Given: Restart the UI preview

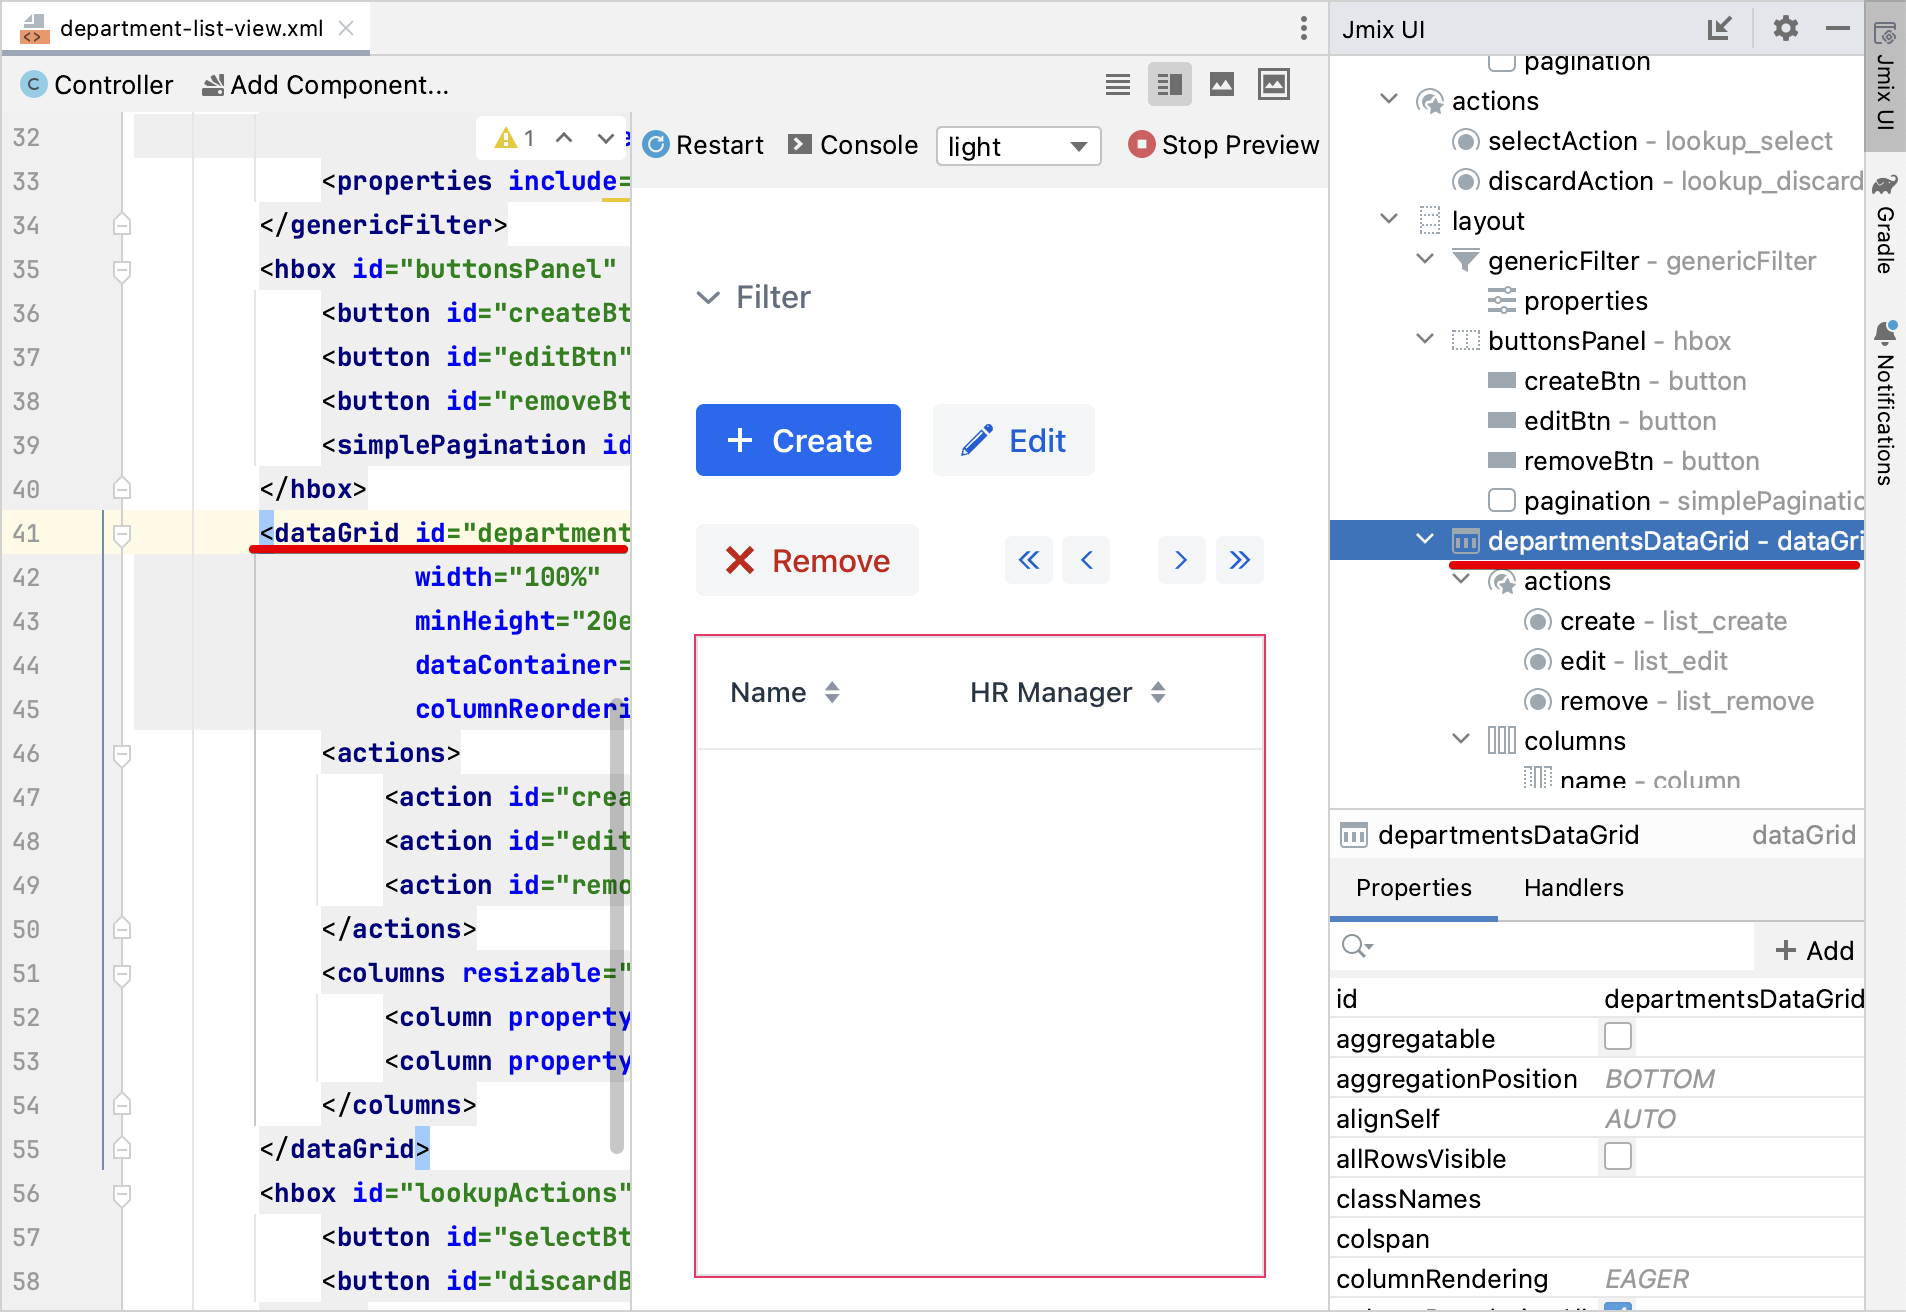Looking at the screenshot, I should point(703,145).
